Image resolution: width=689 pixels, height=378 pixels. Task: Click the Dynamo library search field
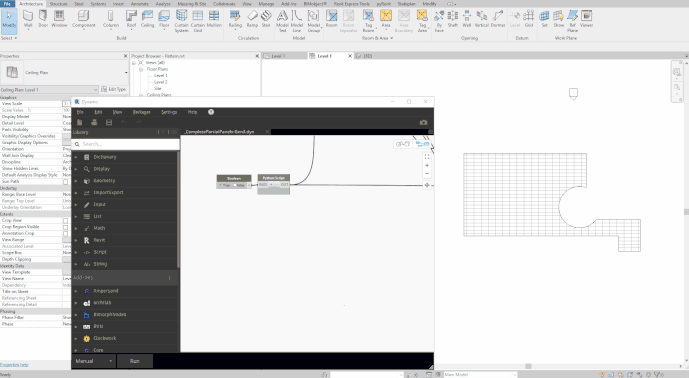(x=125, y=144)
